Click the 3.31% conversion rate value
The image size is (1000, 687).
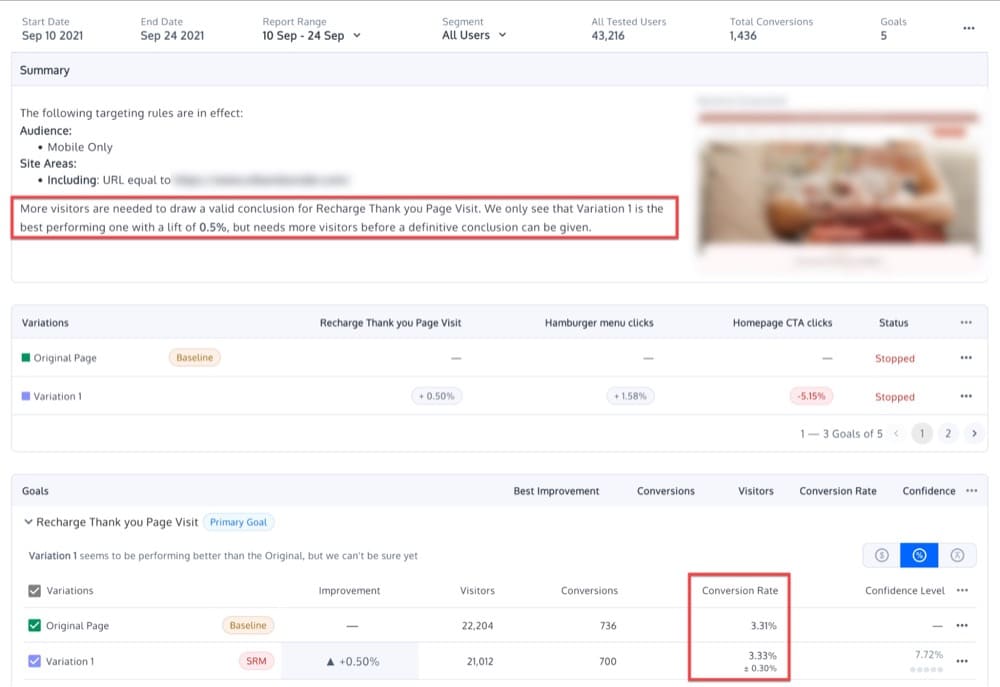pyautogui.click(x=763, y=626)
